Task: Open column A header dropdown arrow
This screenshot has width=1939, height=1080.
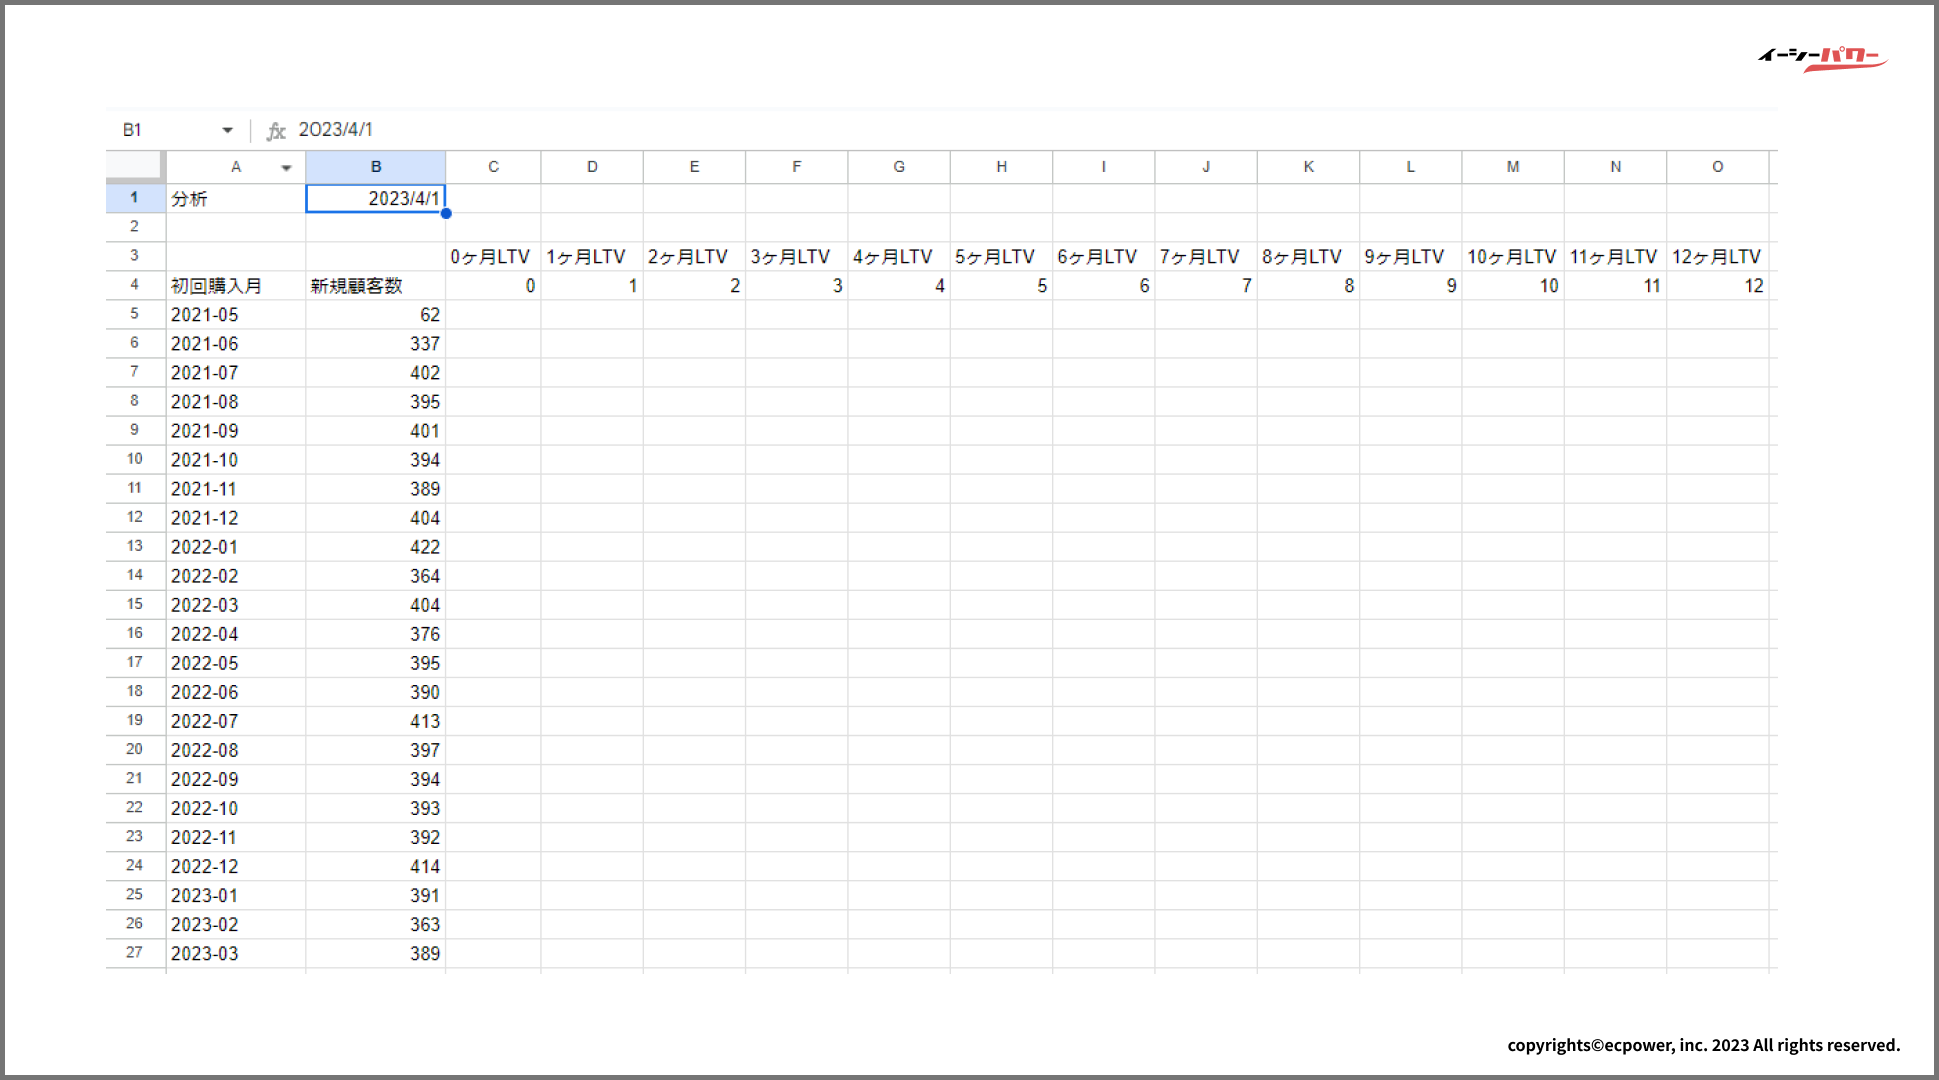Action: pyautogui.click(x=287, y=168)
